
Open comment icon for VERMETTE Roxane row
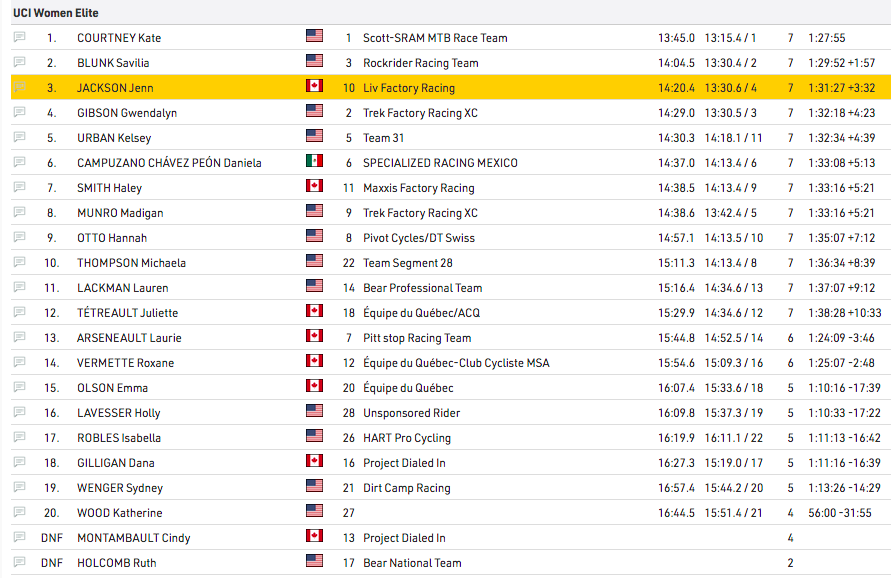tap(20, 362)
